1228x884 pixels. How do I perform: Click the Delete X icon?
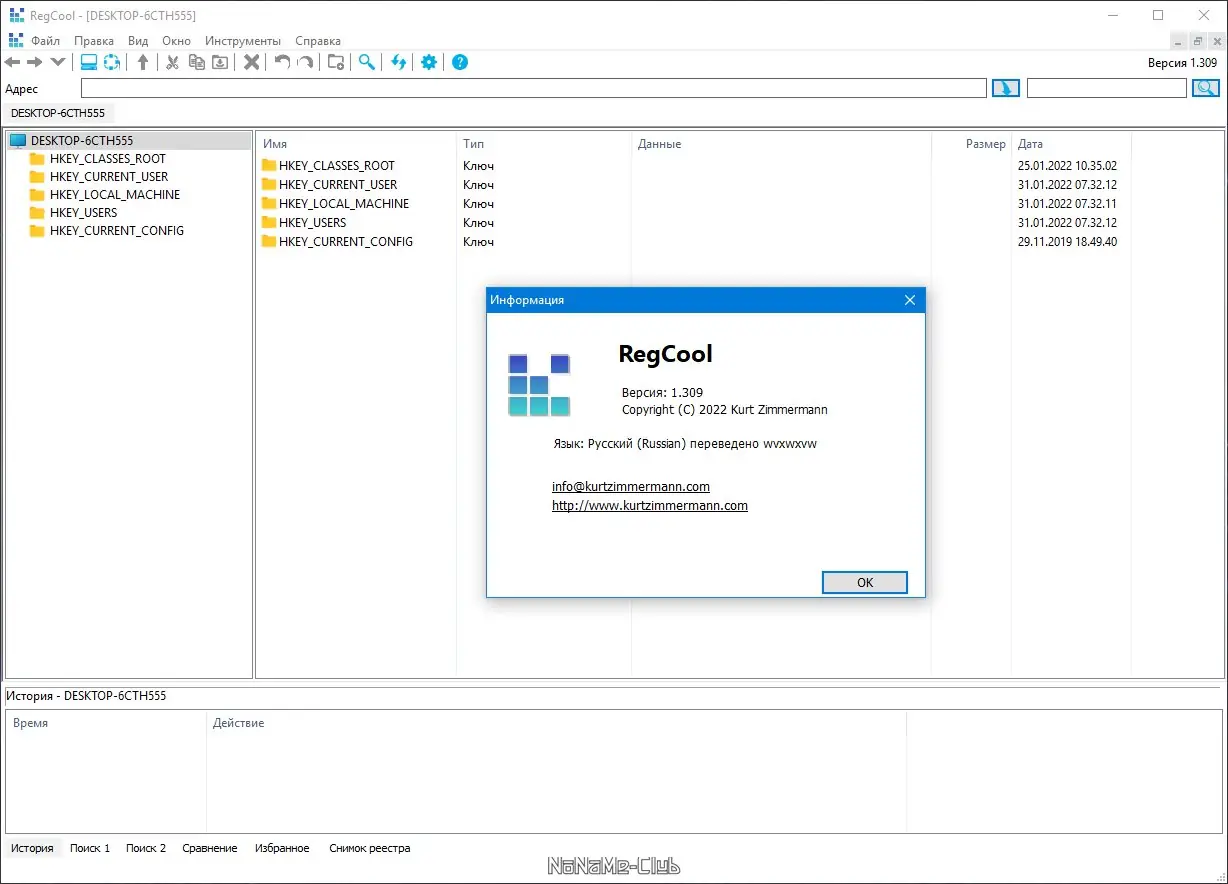click(x=252, y=62)
